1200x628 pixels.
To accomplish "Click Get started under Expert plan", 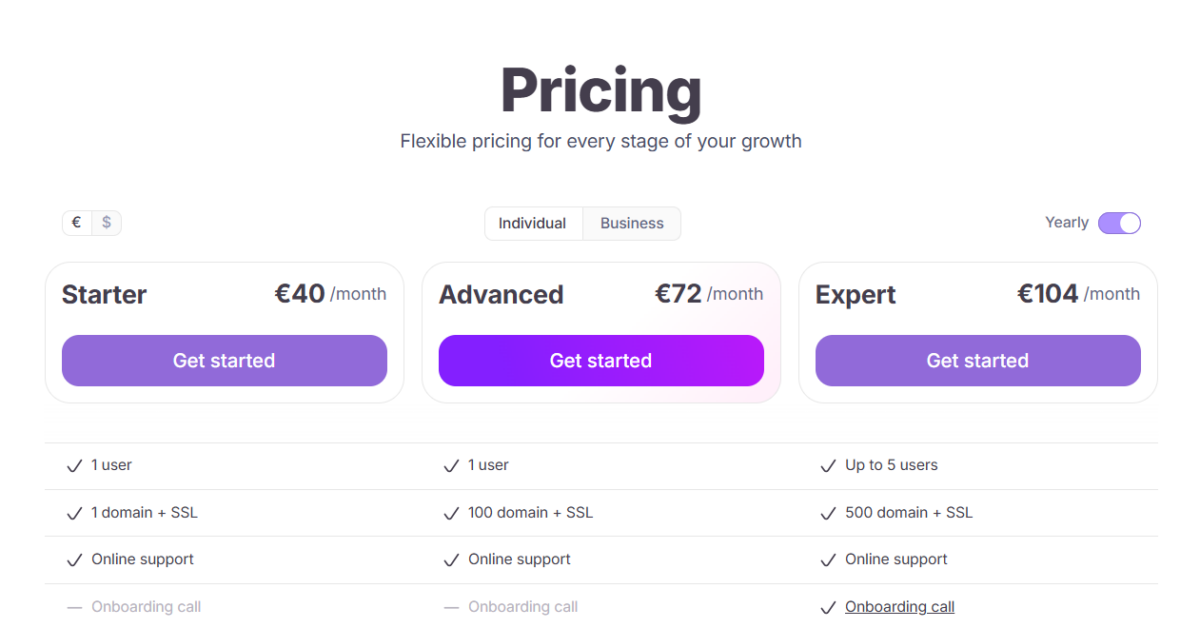I will pyautogui.click(x=978, y=360).
